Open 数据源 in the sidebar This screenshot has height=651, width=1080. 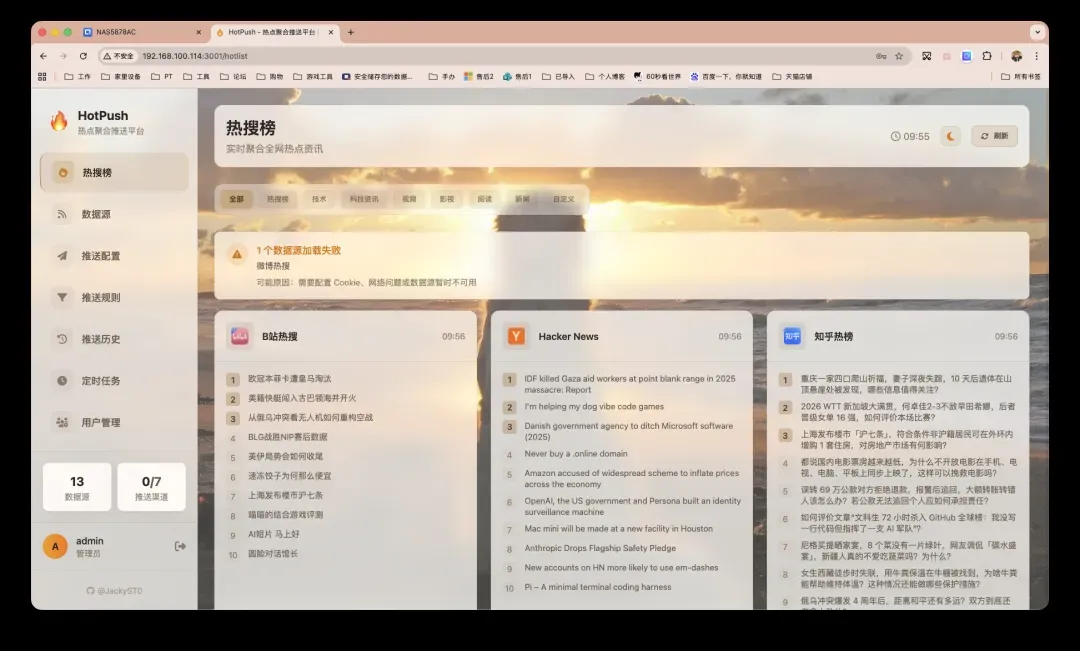pos(95,214)
